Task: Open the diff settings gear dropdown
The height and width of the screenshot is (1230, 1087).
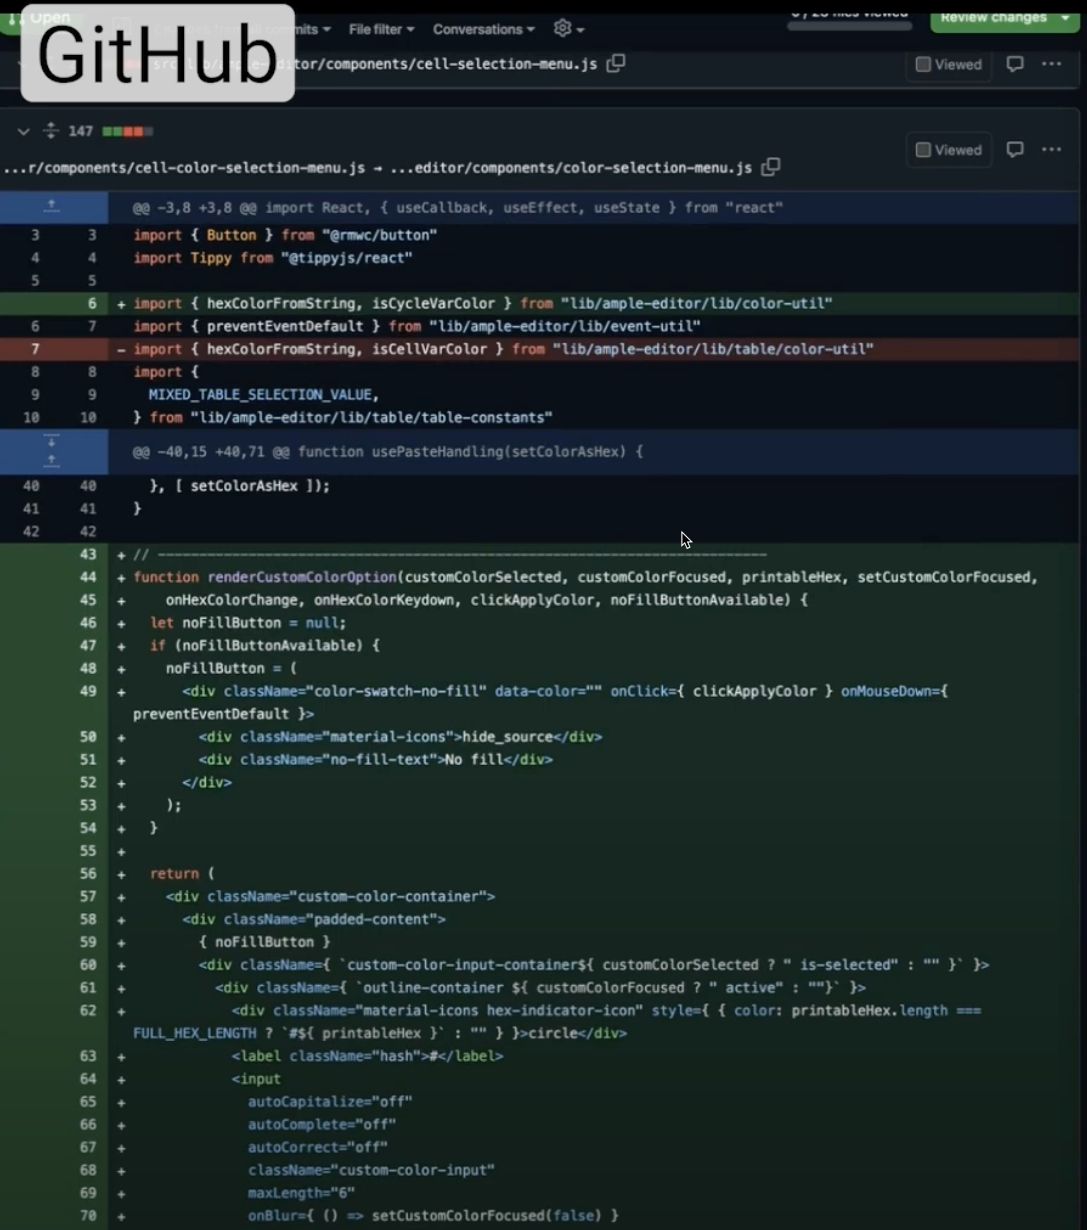Action: tap(569, 29)
